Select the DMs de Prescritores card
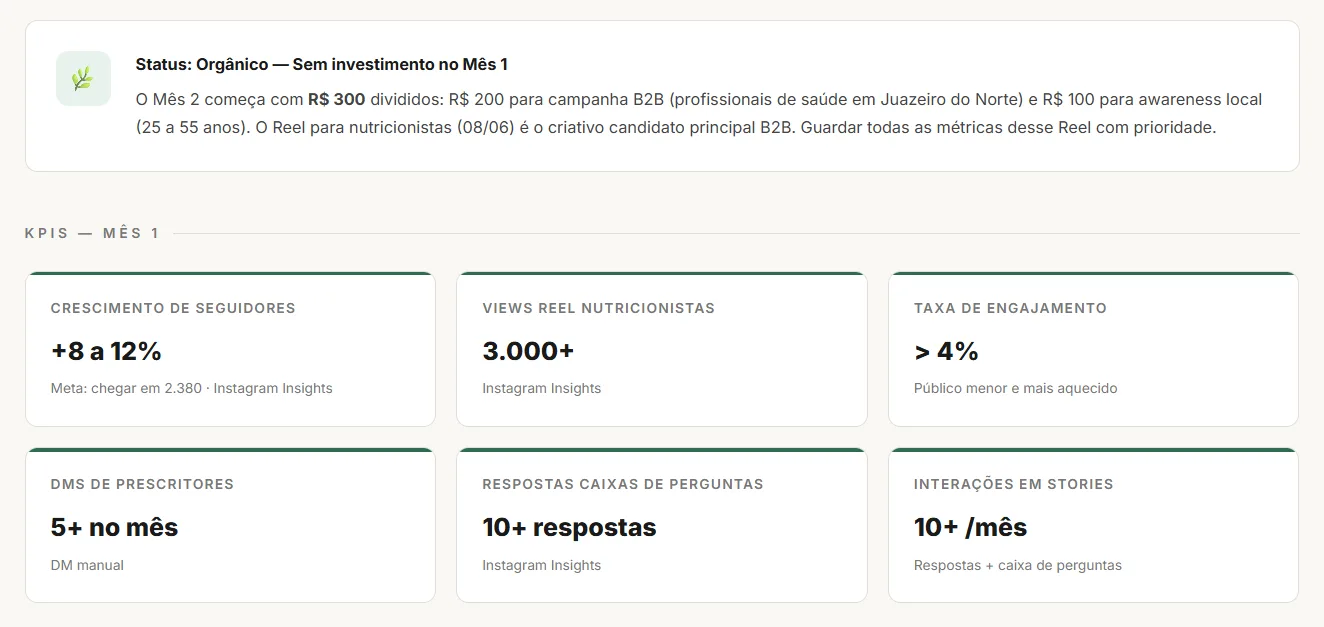The image size is (1324, 627). point(230,525)
